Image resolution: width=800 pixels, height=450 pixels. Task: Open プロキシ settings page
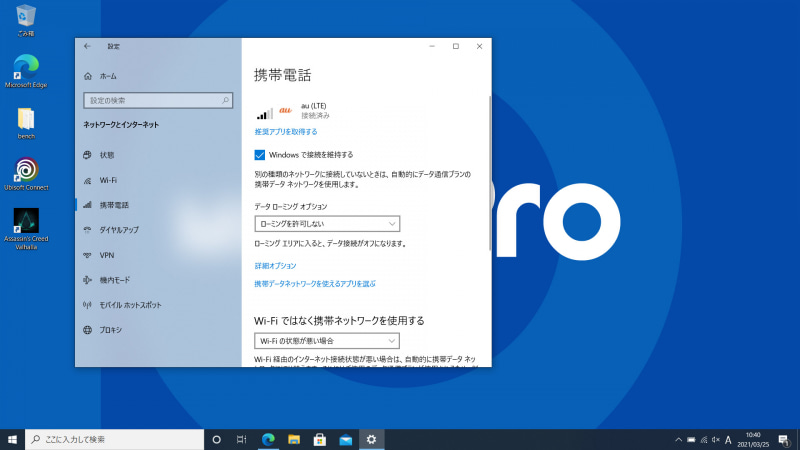[x=158, y=330]
